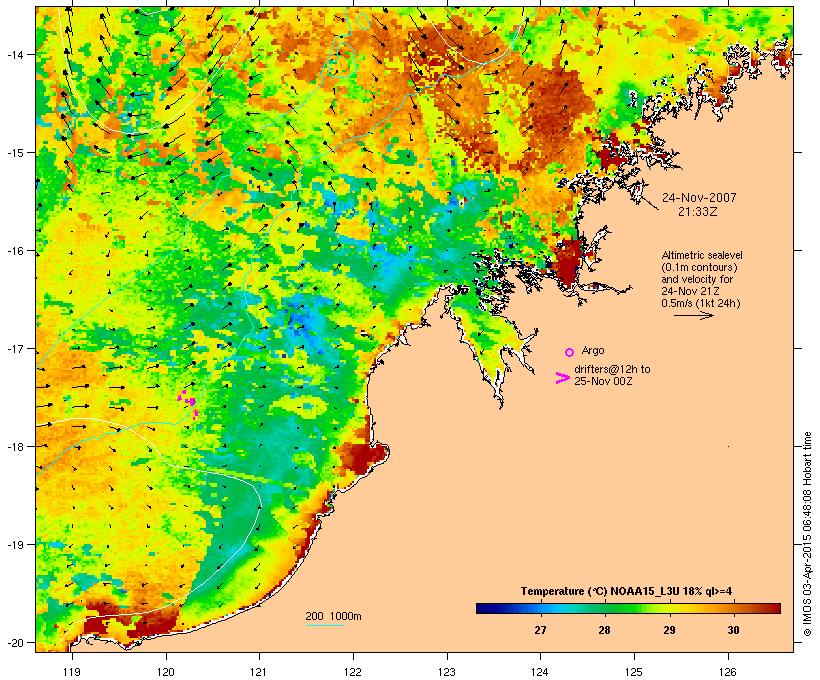Image resolution: width=820 pixels, height=680 pixels.
Task: Click the longitude label 122
Action: (353, 672)
